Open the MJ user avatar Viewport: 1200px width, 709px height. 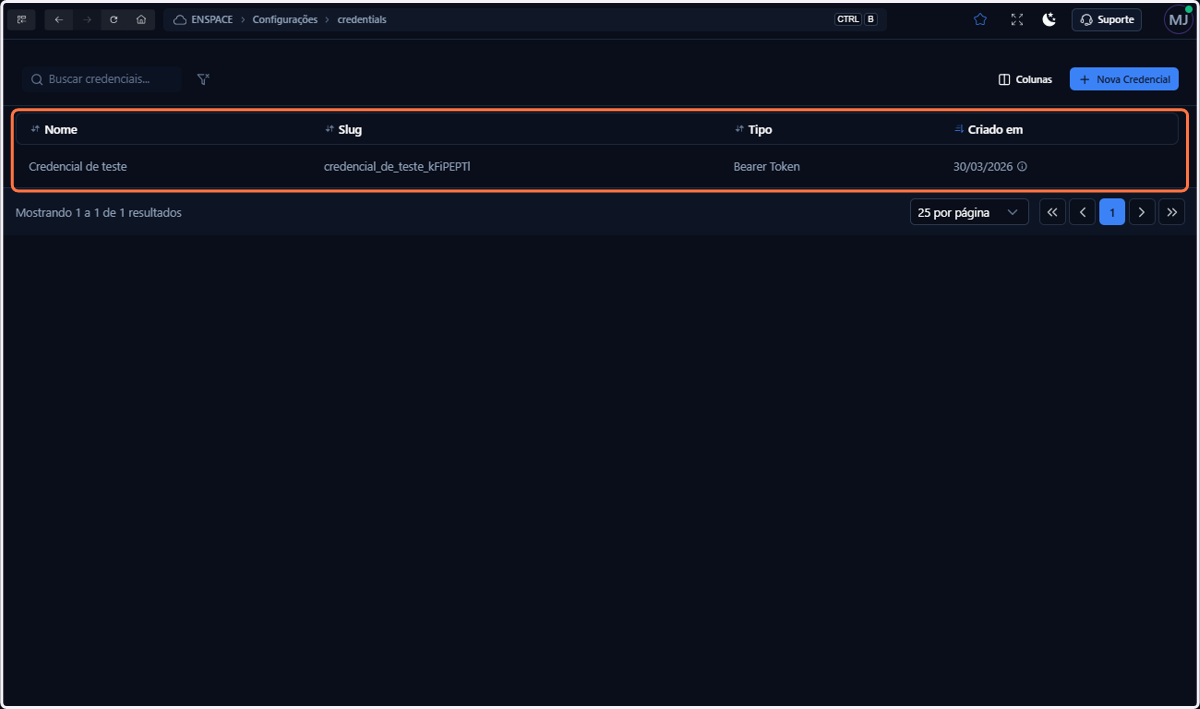click(x=1178, y=19)
